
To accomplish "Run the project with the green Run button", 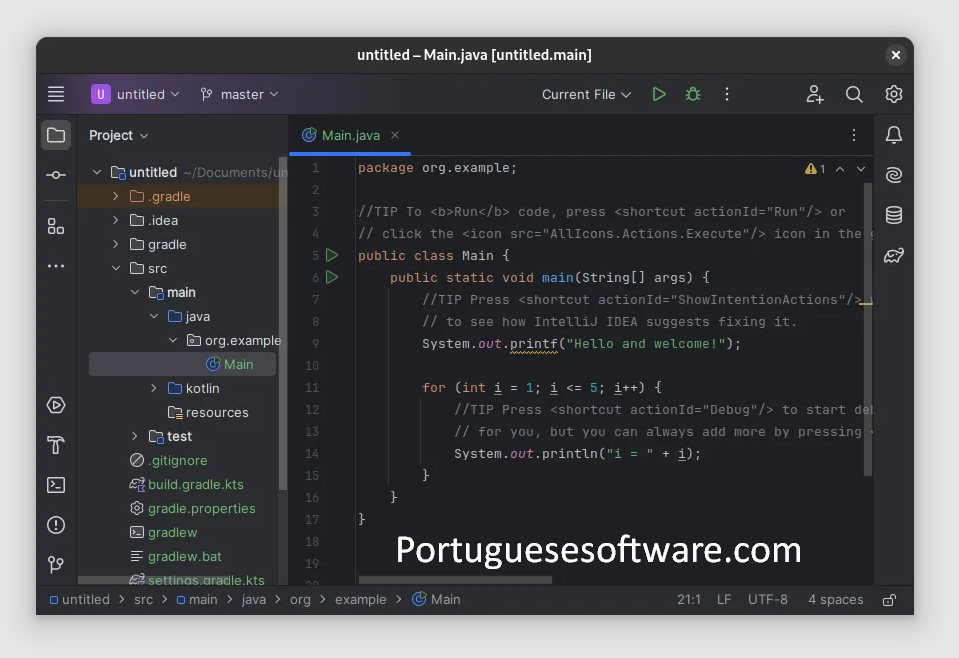I will [659, 94].
